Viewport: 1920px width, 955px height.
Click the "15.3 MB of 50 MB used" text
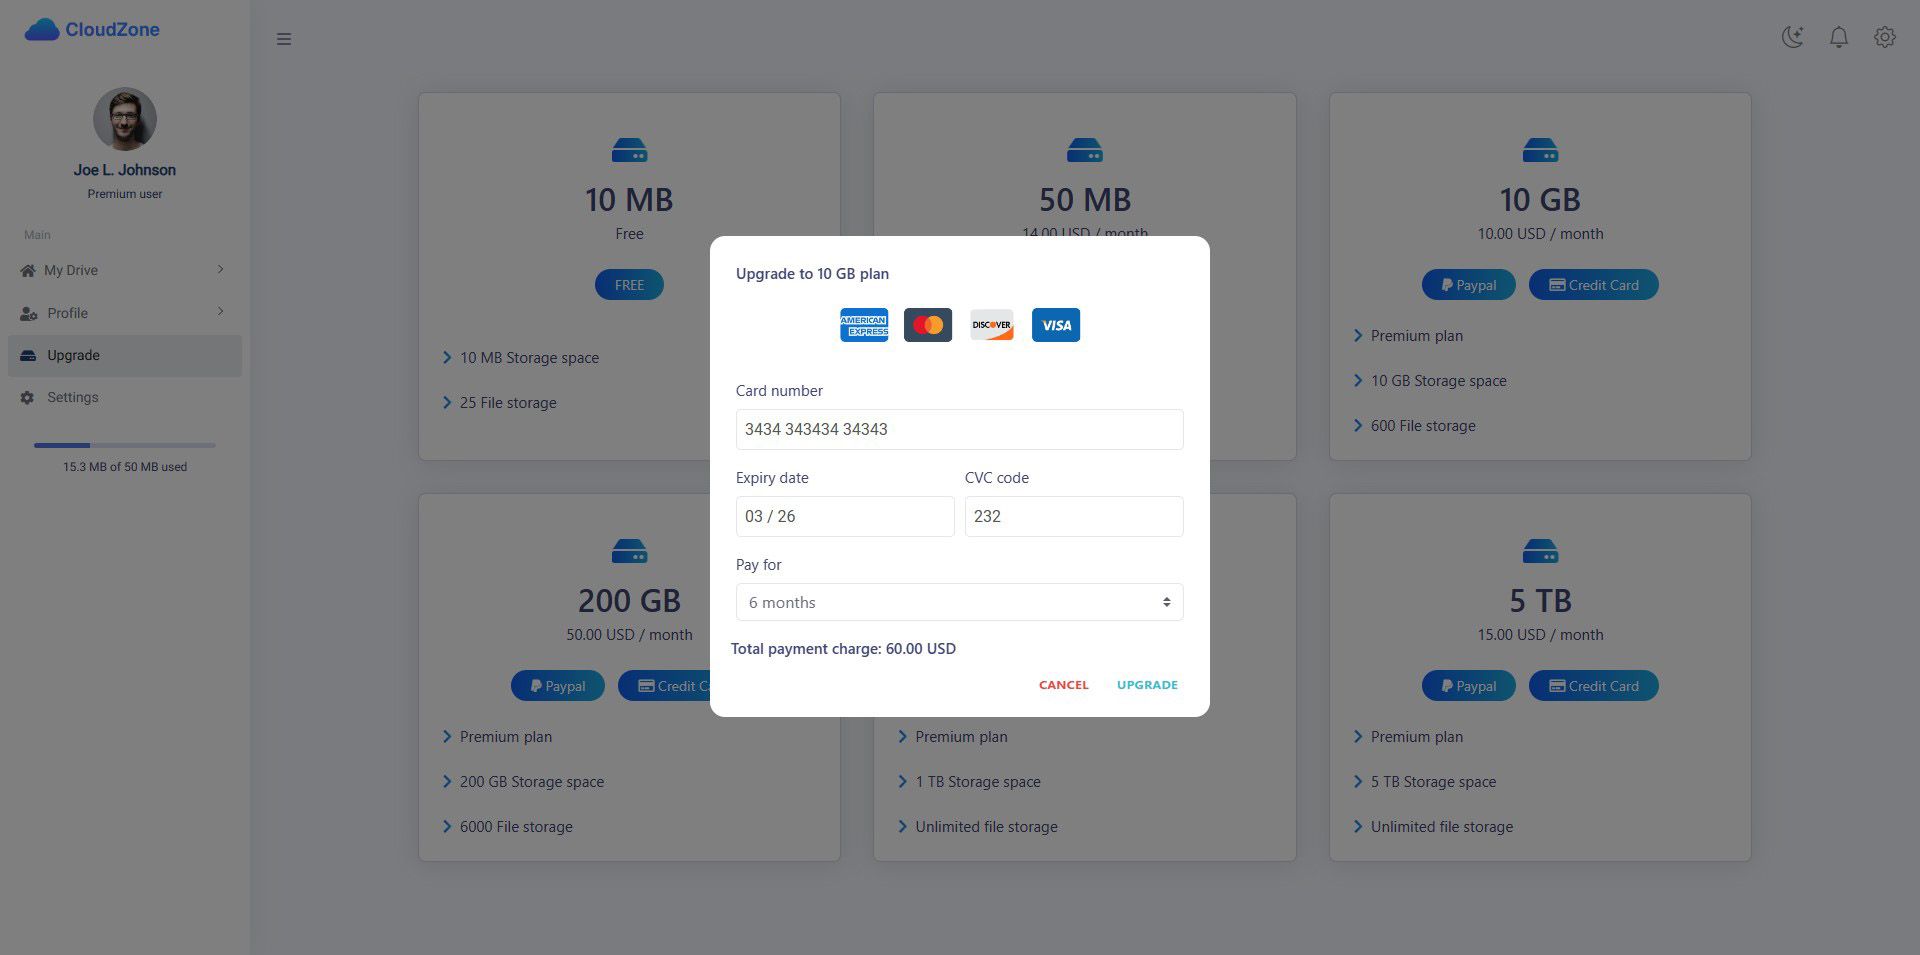tap(125, 467)
